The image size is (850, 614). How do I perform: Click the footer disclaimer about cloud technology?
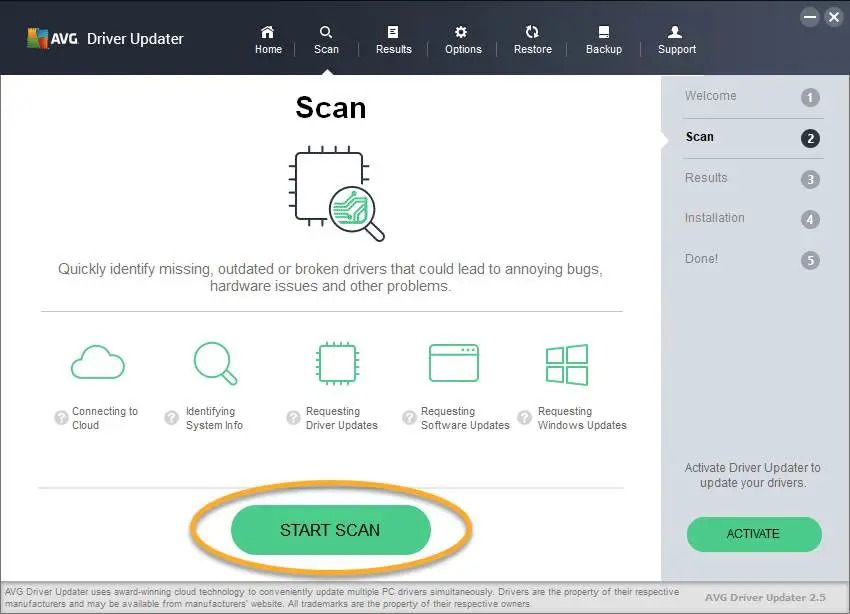click(342, 598)
